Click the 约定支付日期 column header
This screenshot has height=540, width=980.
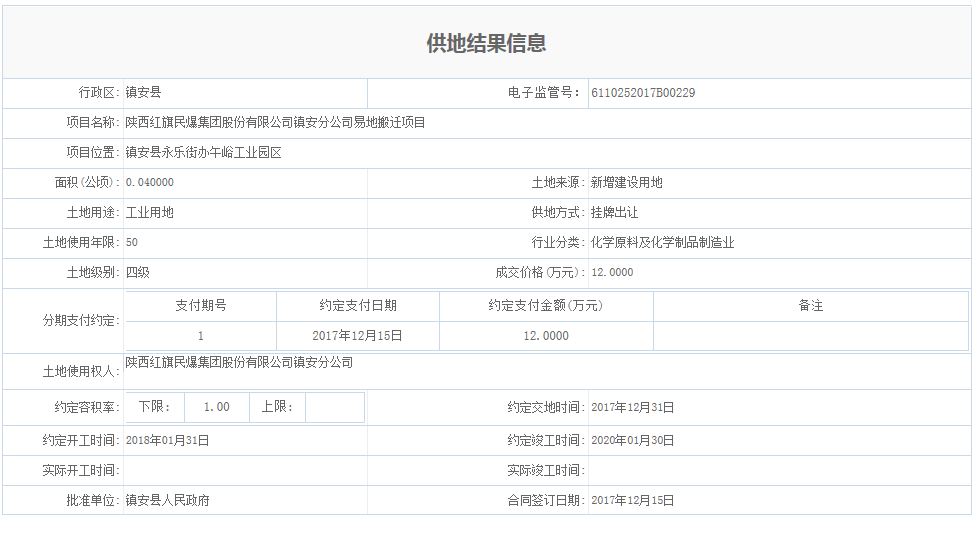(x=358, y=306)
